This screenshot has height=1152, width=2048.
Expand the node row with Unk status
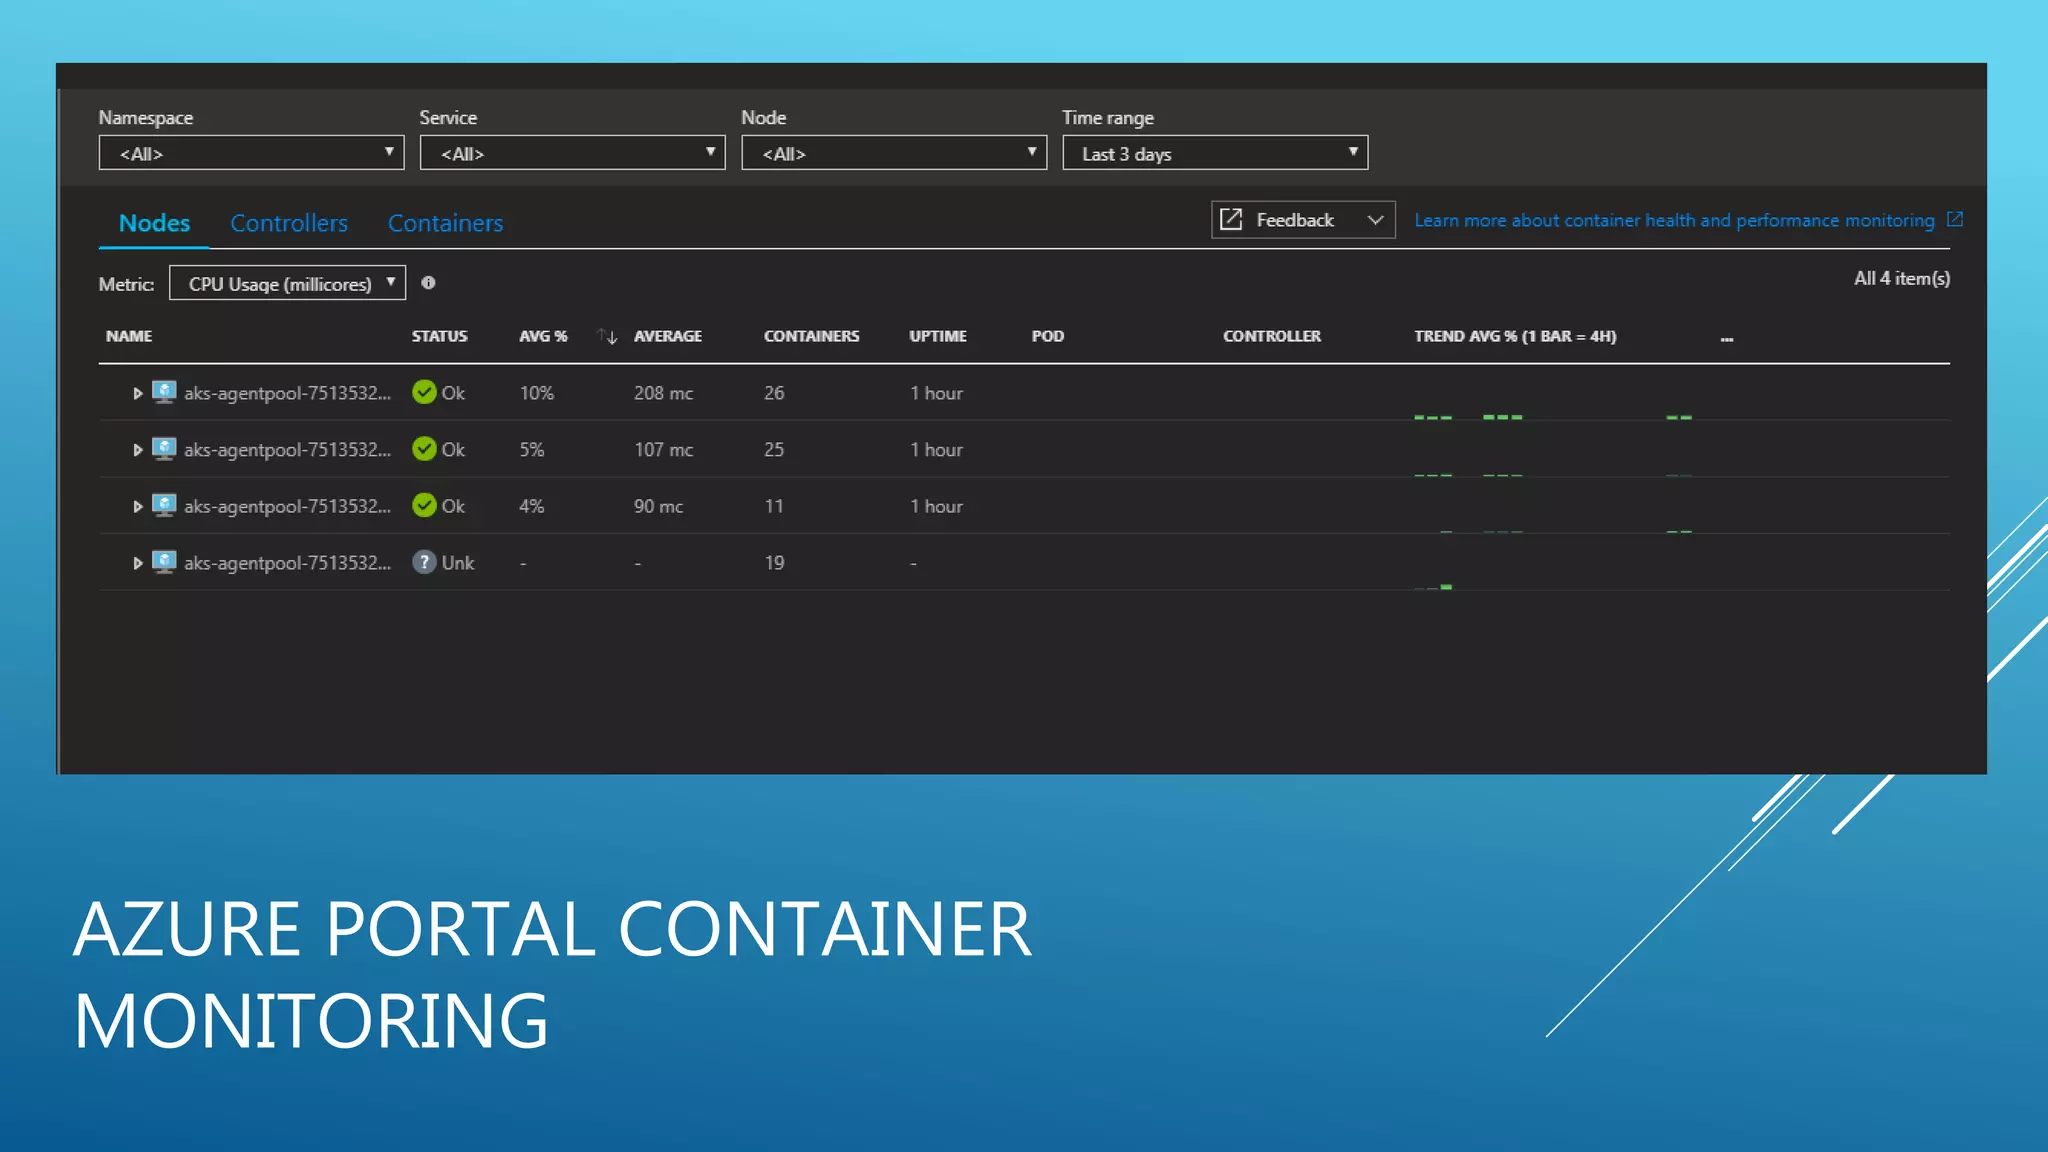click(x=137, y=563)
